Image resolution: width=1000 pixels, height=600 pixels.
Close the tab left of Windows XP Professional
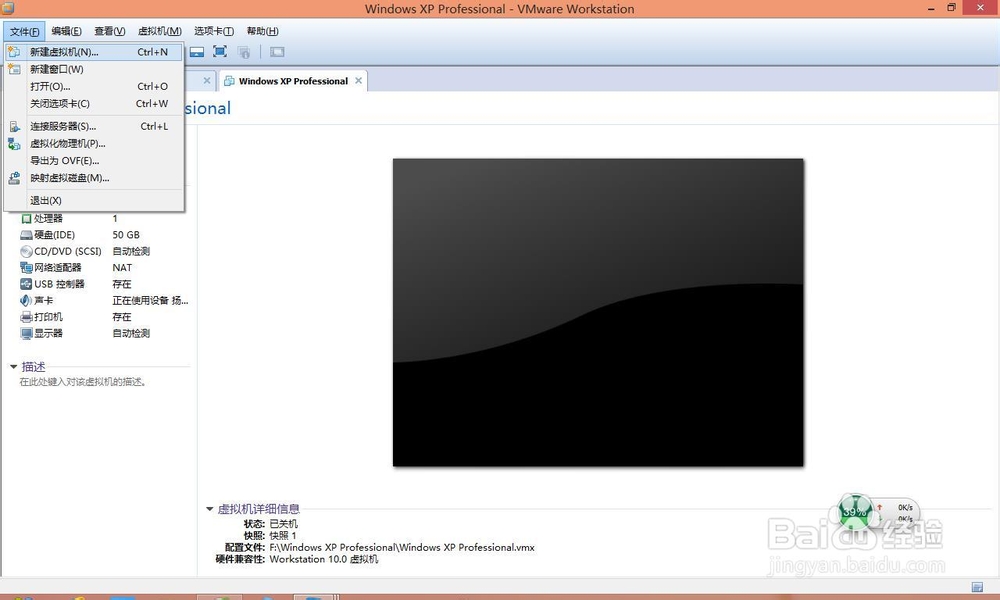pyautogui.click(x=207, y=80)
